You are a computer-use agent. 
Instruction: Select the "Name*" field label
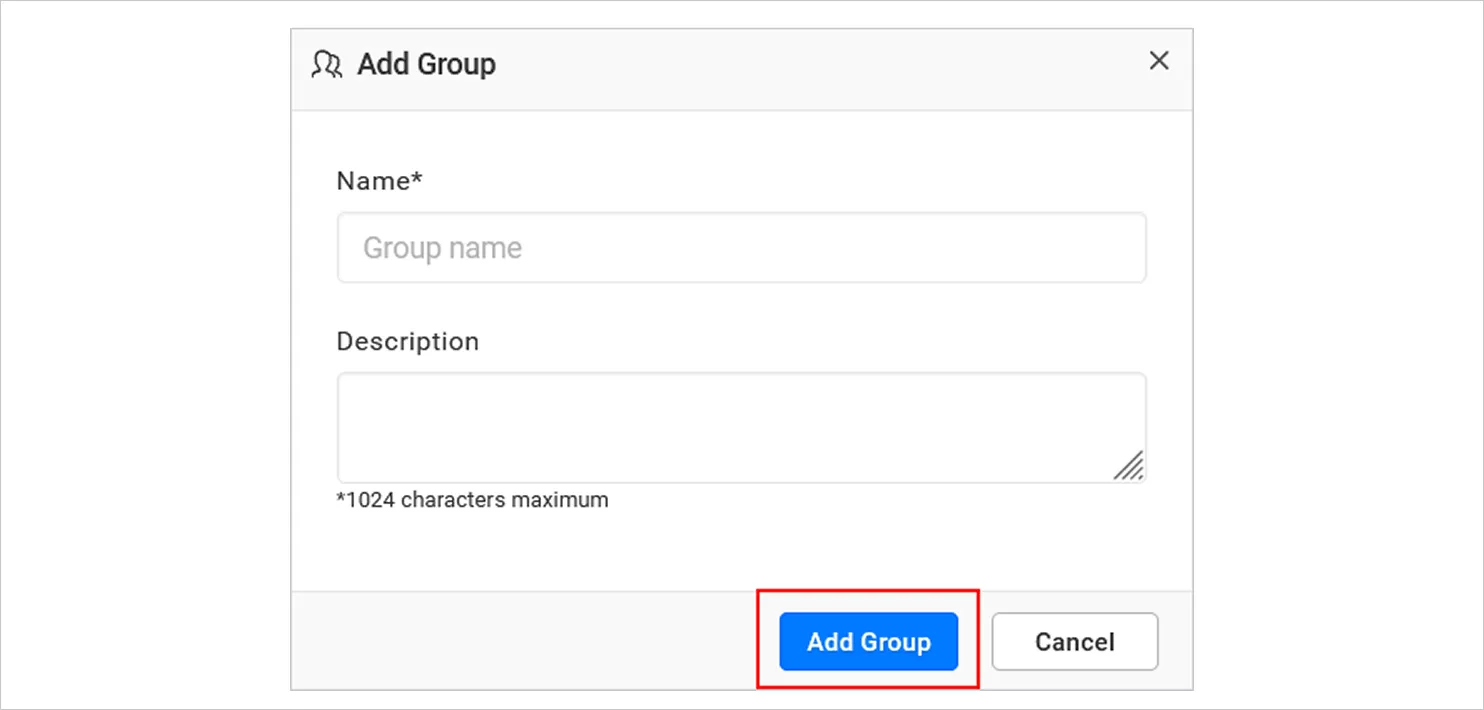[380, 181]
